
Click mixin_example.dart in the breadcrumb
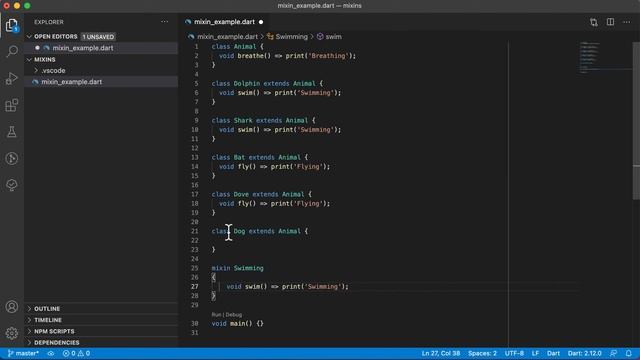(227, 37)
